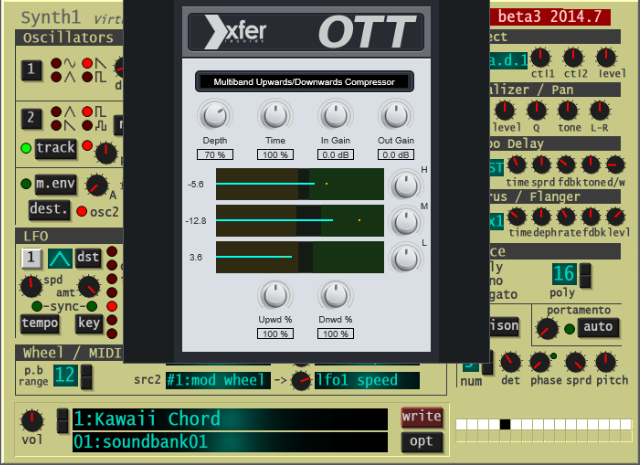
Task: Click the m.env button
Action: pyautogui.click(x=56, y=183)
